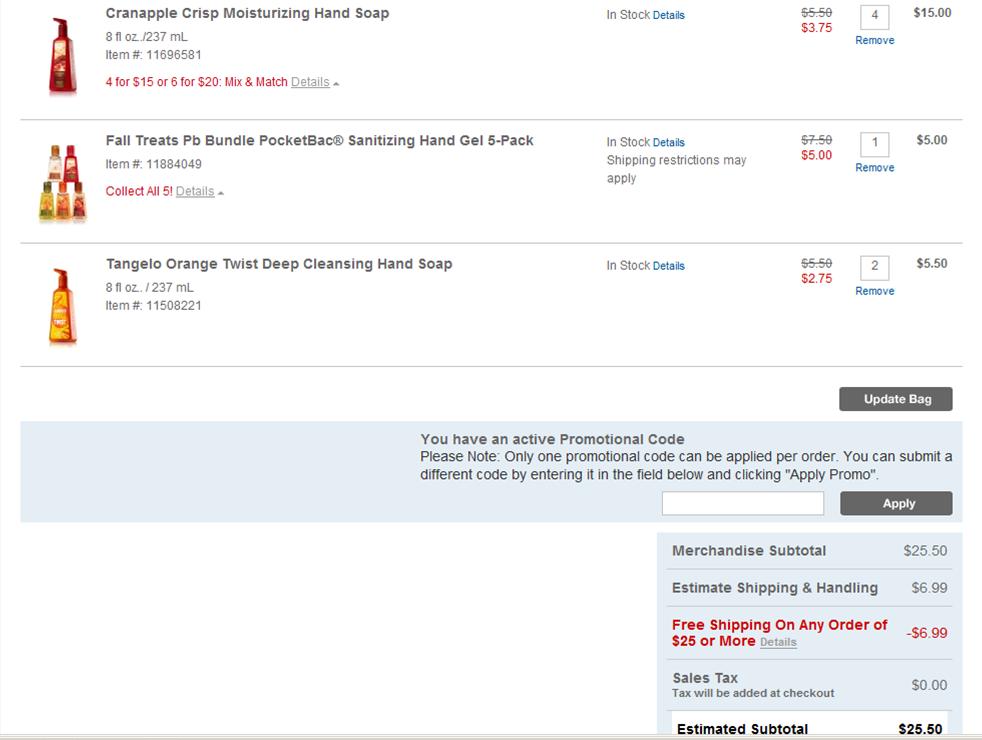
Task: Click the Tangelo Orange Twist soap image
Action: click(62, 306)
